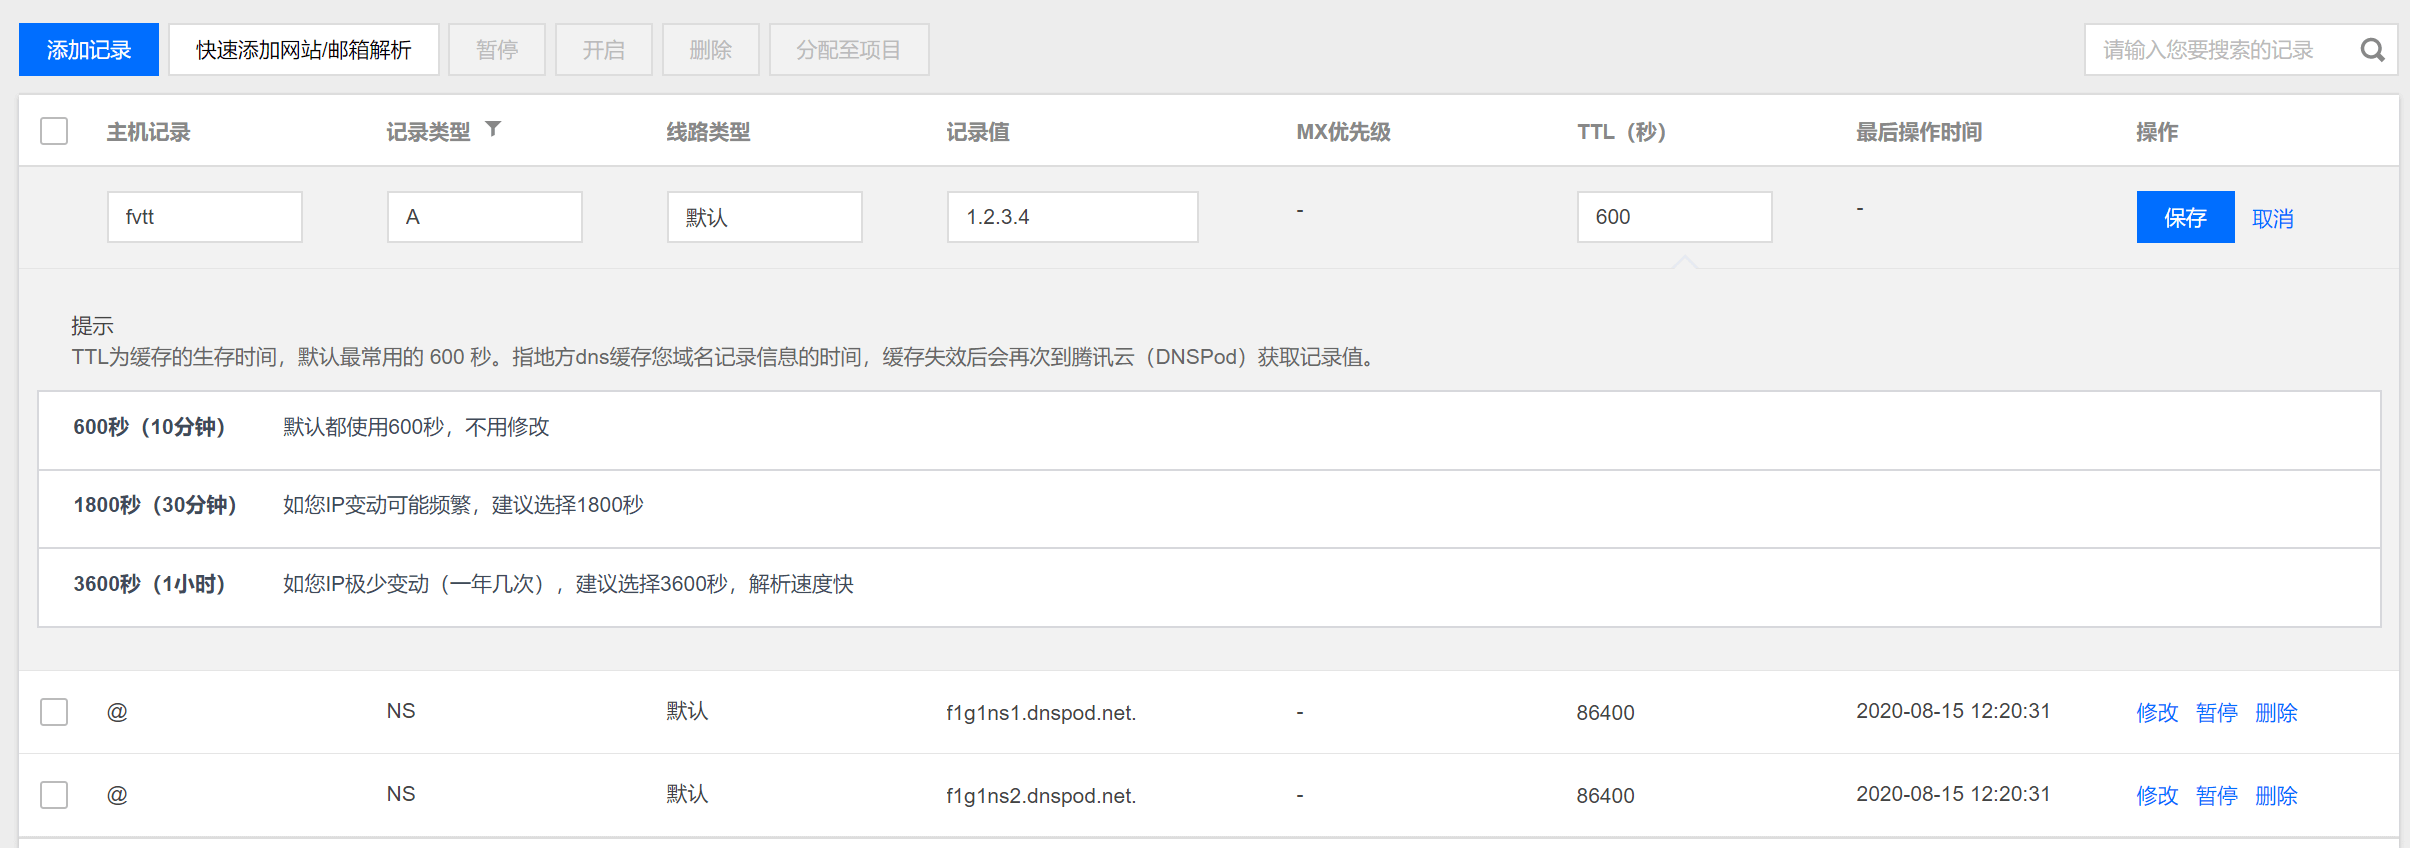Viewport: 2410px width, 848px height.
Task: Select the 600秒 (10分钟) TTL option
Action: (x=150, y=428)
